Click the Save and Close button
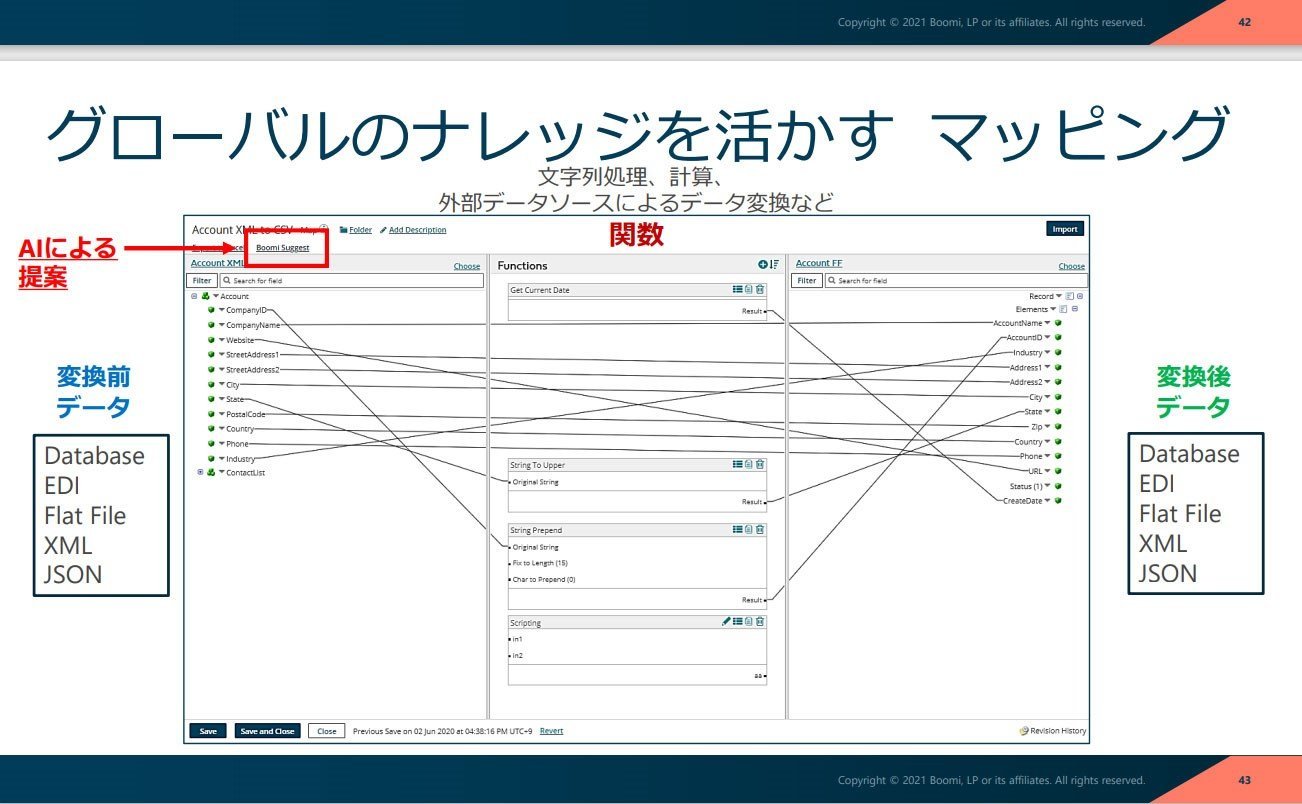Screen dimensions: 1302x804 point(268,731)
